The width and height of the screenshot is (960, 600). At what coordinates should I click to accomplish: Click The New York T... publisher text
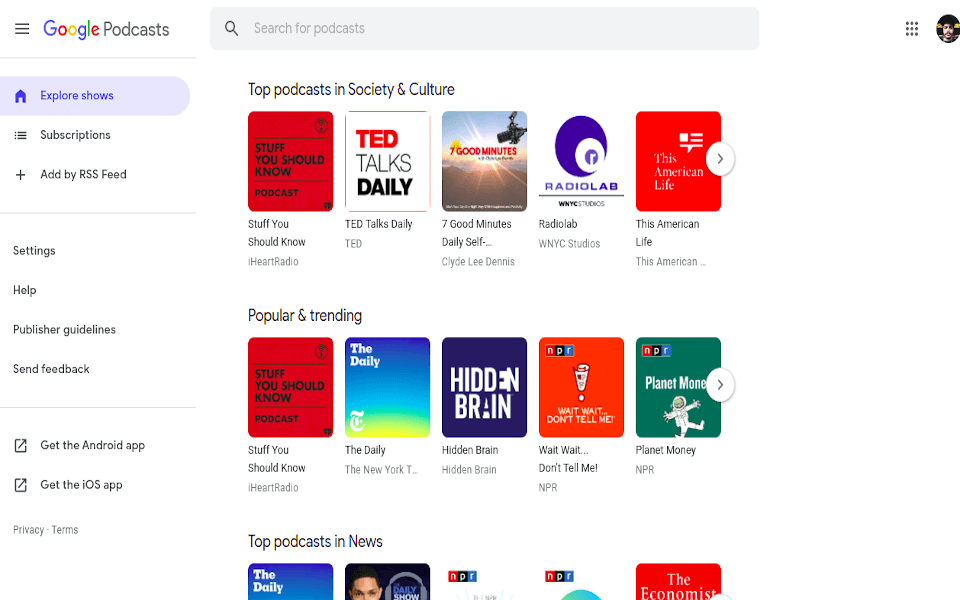(x=381, y=470)
